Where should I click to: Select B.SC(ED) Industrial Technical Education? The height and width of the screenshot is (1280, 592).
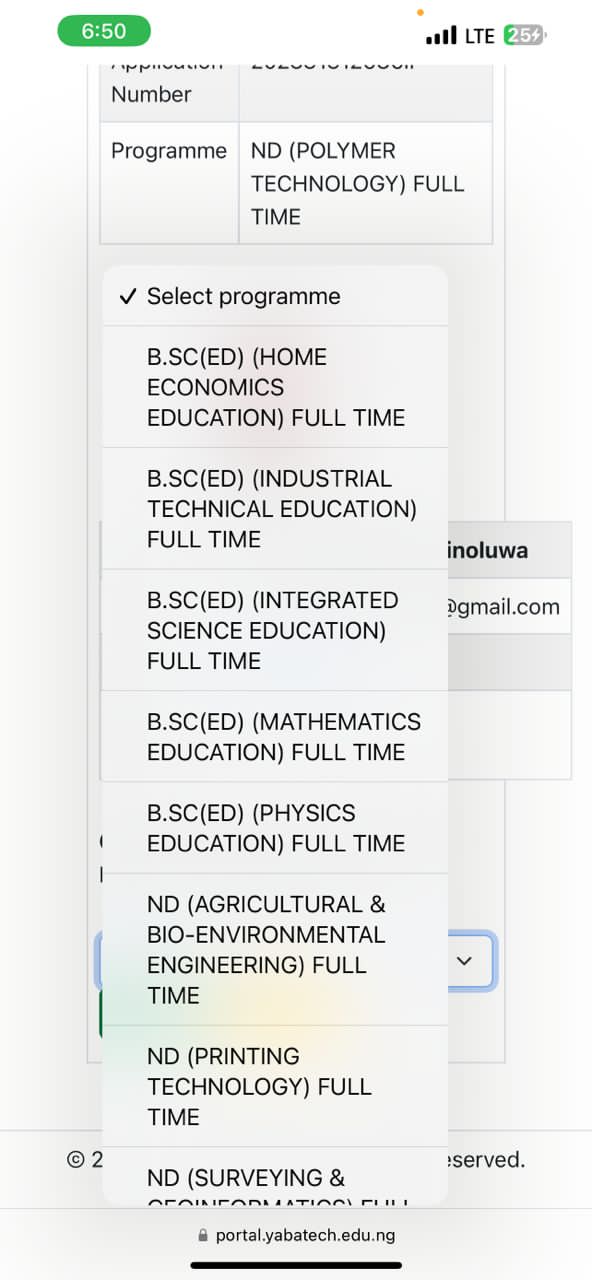pyautogui.click(x=275, y=509)
